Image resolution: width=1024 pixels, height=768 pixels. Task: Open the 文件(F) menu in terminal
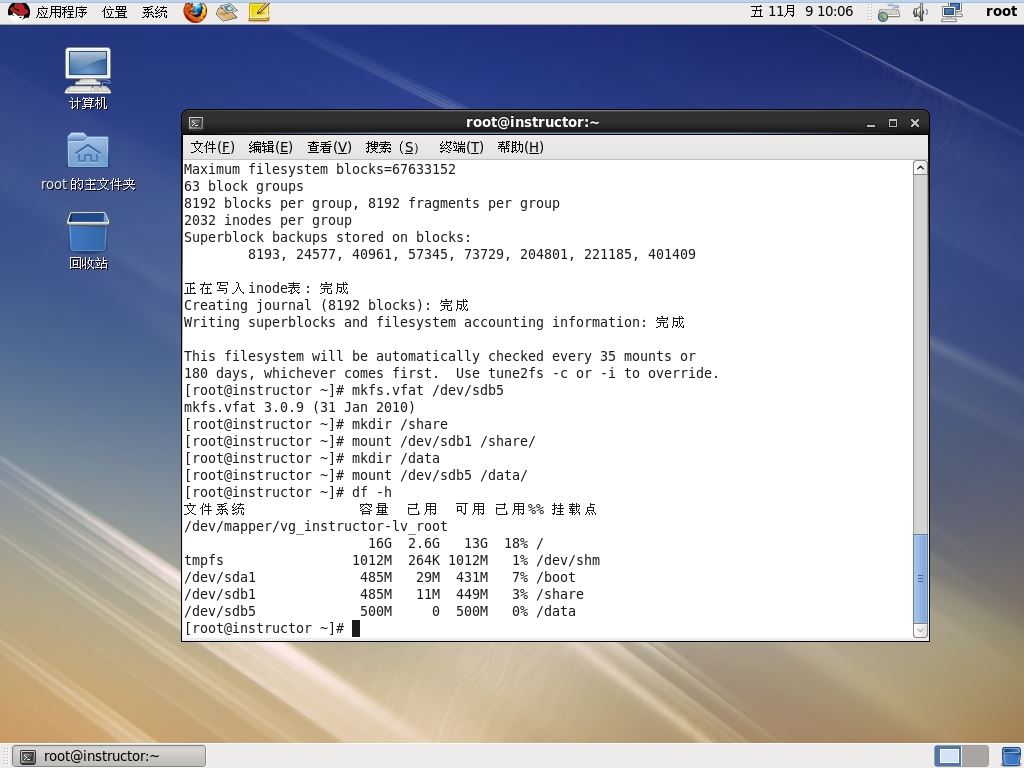(212, 147)
